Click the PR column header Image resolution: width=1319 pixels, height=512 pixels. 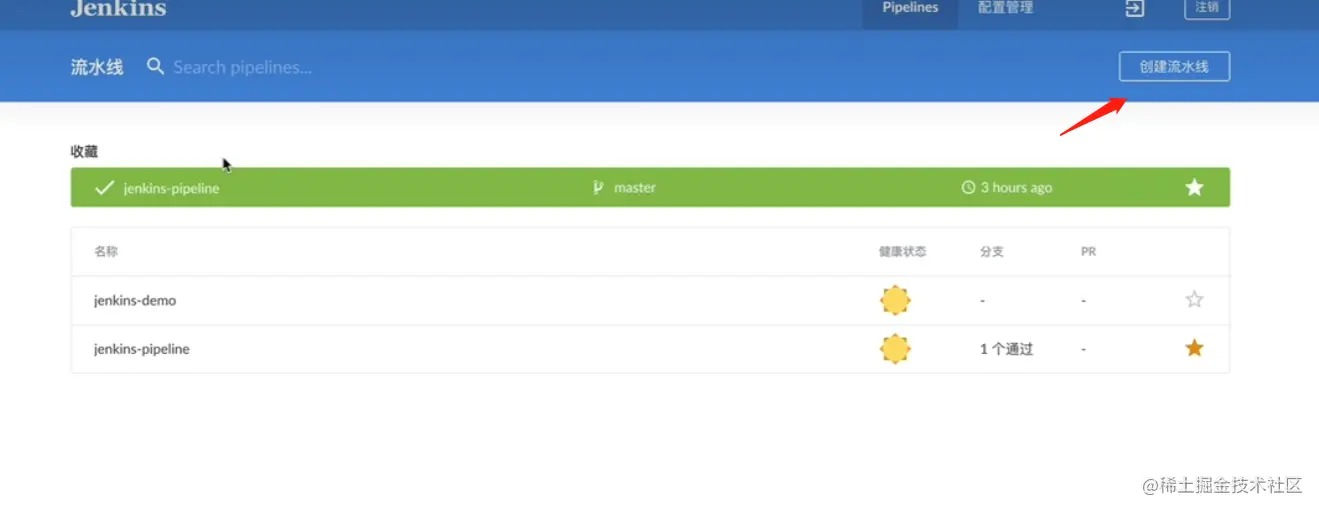tap(1089, 252)
